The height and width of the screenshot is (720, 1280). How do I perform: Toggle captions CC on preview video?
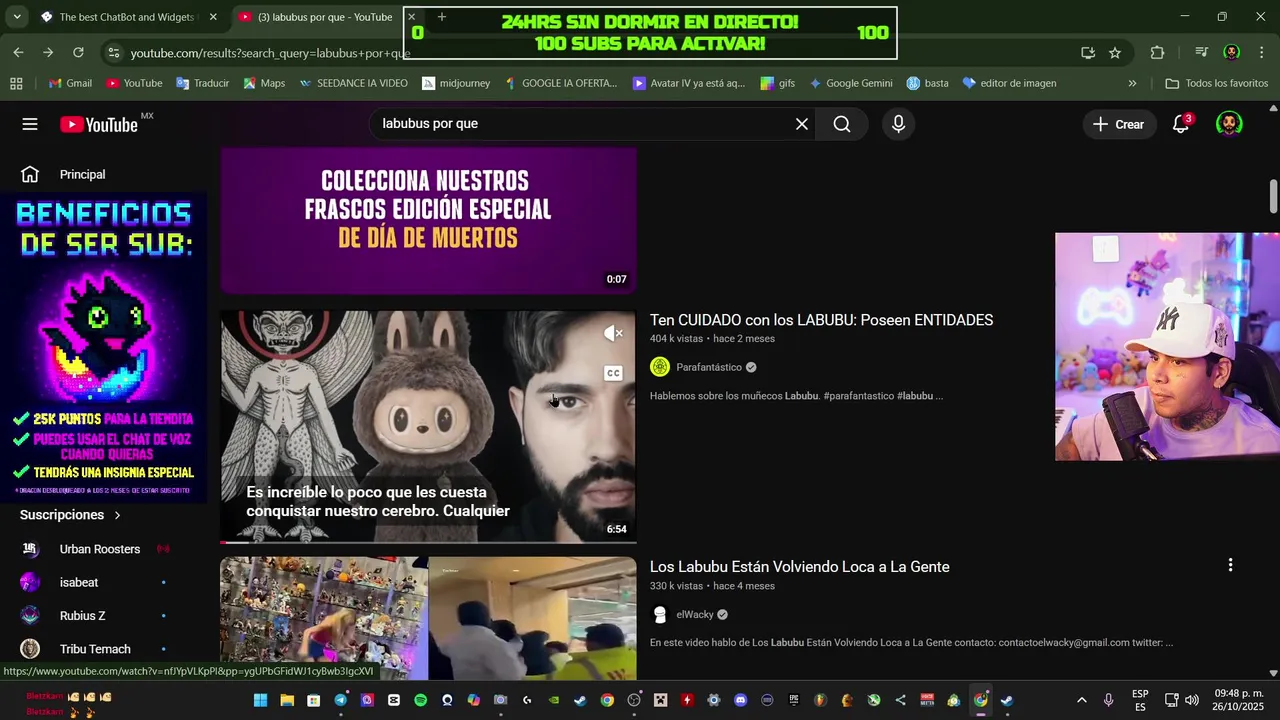[x=613, y=373]
